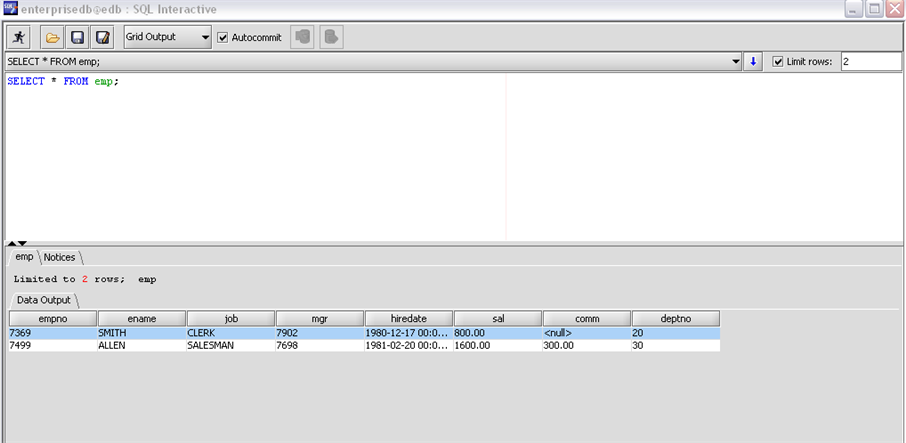906x443 pixels.
Task: Switch to the emp results tab
Action: click(24, 257)
